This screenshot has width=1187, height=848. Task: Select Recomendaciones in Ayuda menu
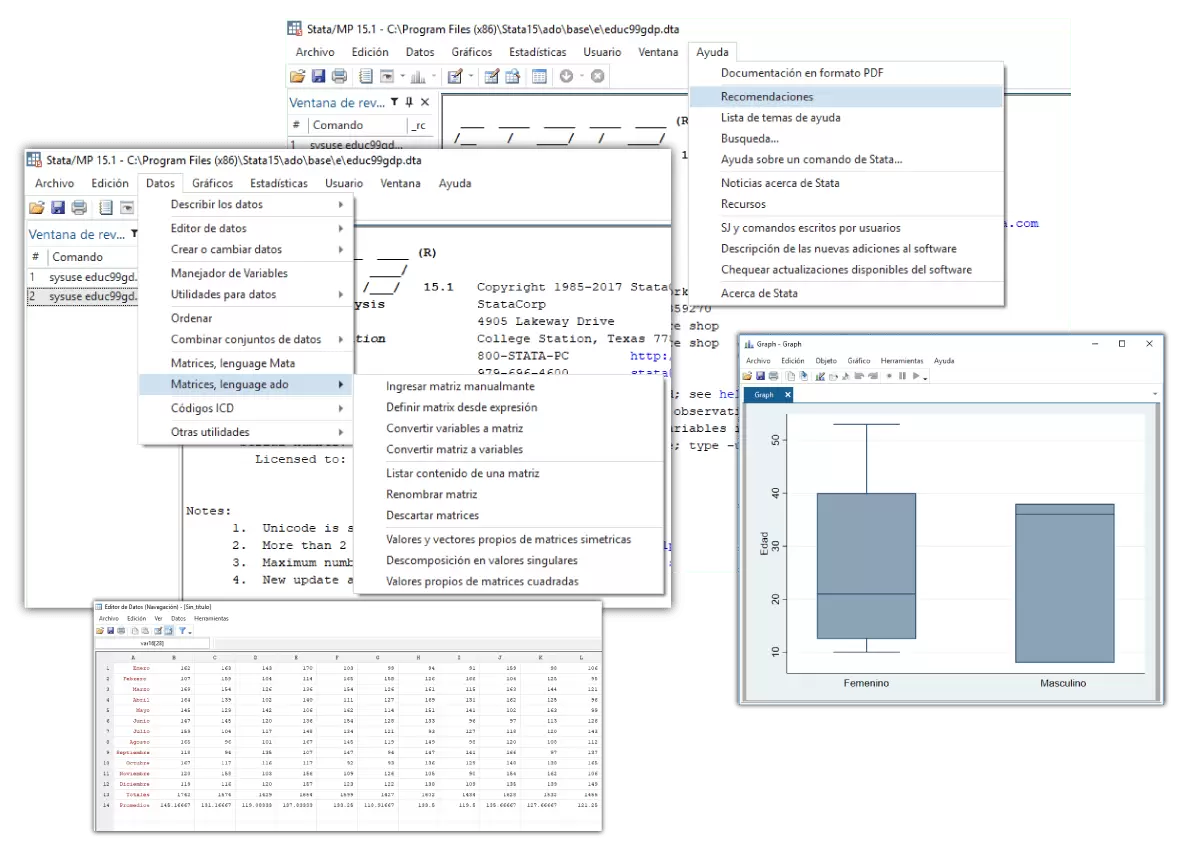pyautogui.click(x=846, y=96)
